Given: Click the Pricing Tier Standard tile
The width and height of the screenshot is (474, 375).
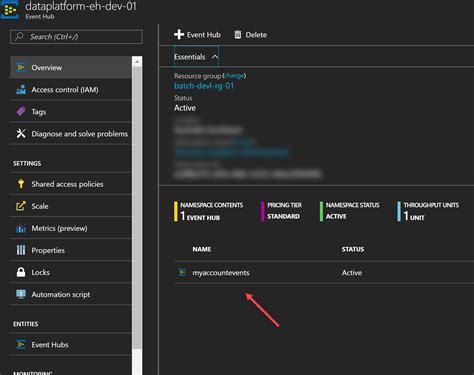Looking at the screenshot, I should tap(281, 211).
